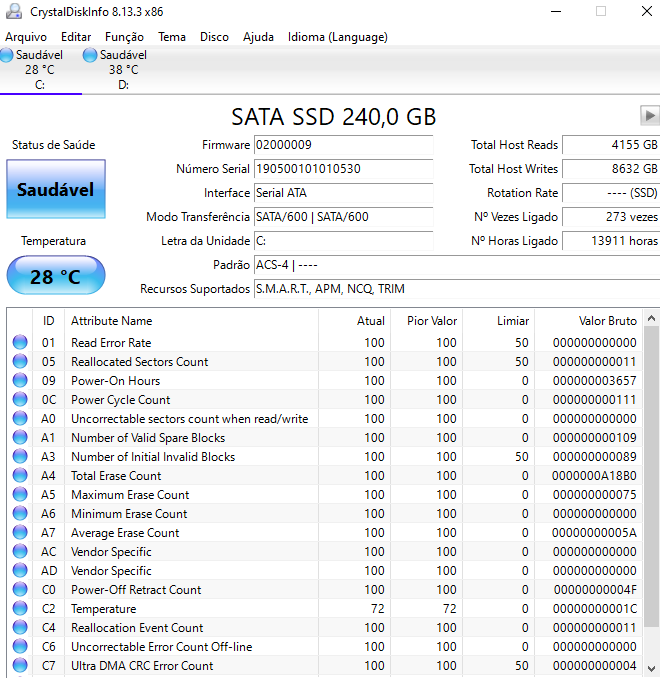Select the D: drive tab at 38 °C
This screenshot has height=678, width=660.
(123, 70)
